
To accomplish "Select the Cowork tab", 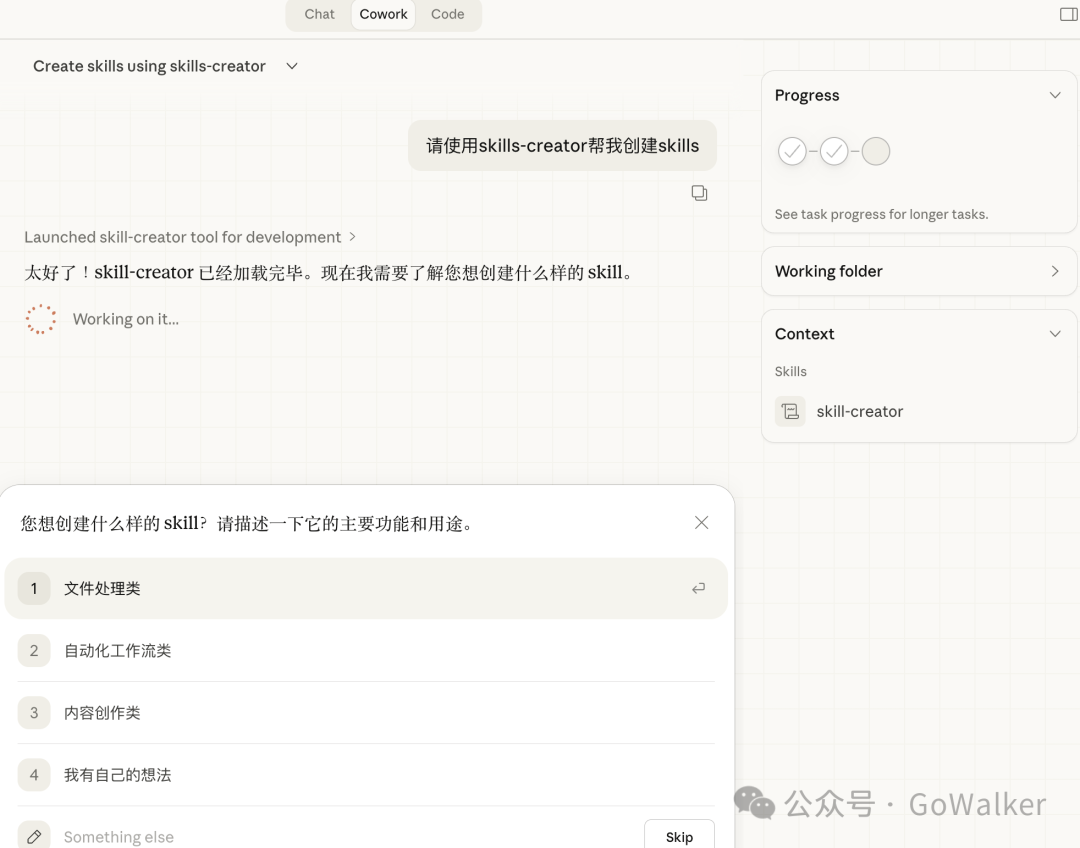I will pos(383,14).
